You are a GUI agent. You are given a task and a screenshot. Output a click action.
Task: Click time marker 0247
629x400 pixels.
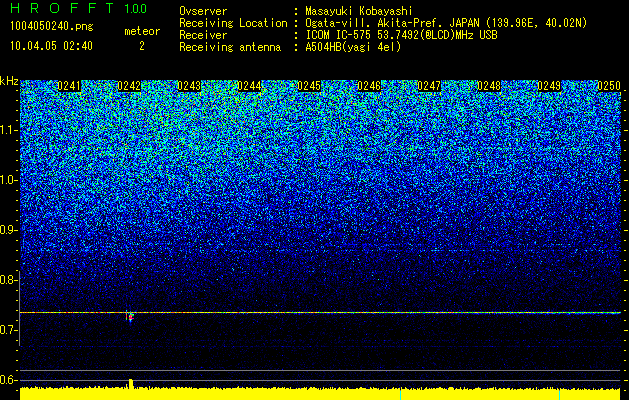[x=429, y=86]
